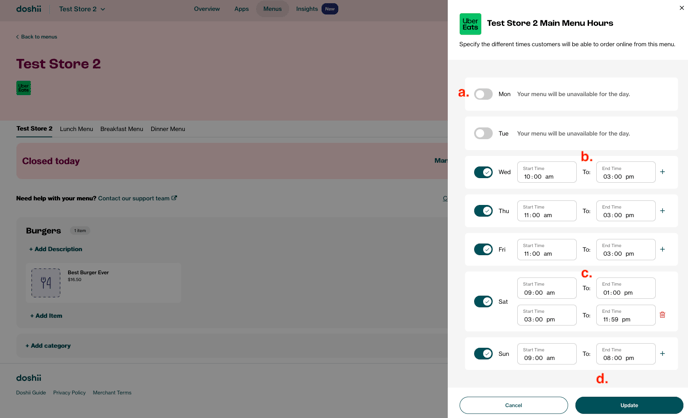Edit Saturday end time 01:00 pm

[x=626, y=288]
